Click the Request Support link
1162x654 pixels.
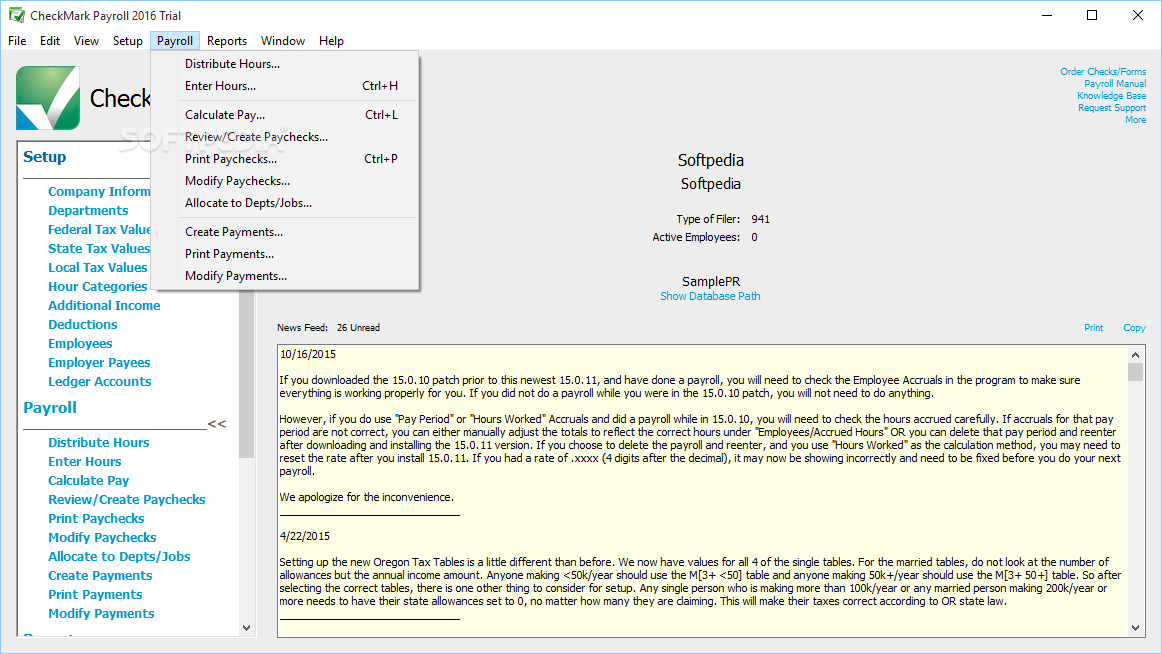click(1112, 107)
